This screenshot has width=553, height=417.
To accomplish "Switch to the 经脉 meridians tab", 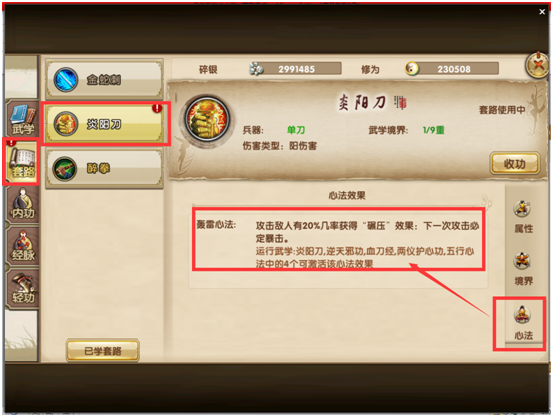I will pyautogui.click(x=23, y=246).
